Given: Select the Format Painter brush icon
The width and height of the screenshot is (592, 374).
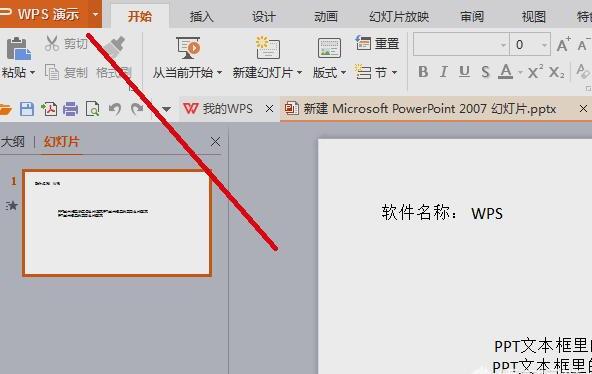Looking at the screenshot, I should pos(114,48).
